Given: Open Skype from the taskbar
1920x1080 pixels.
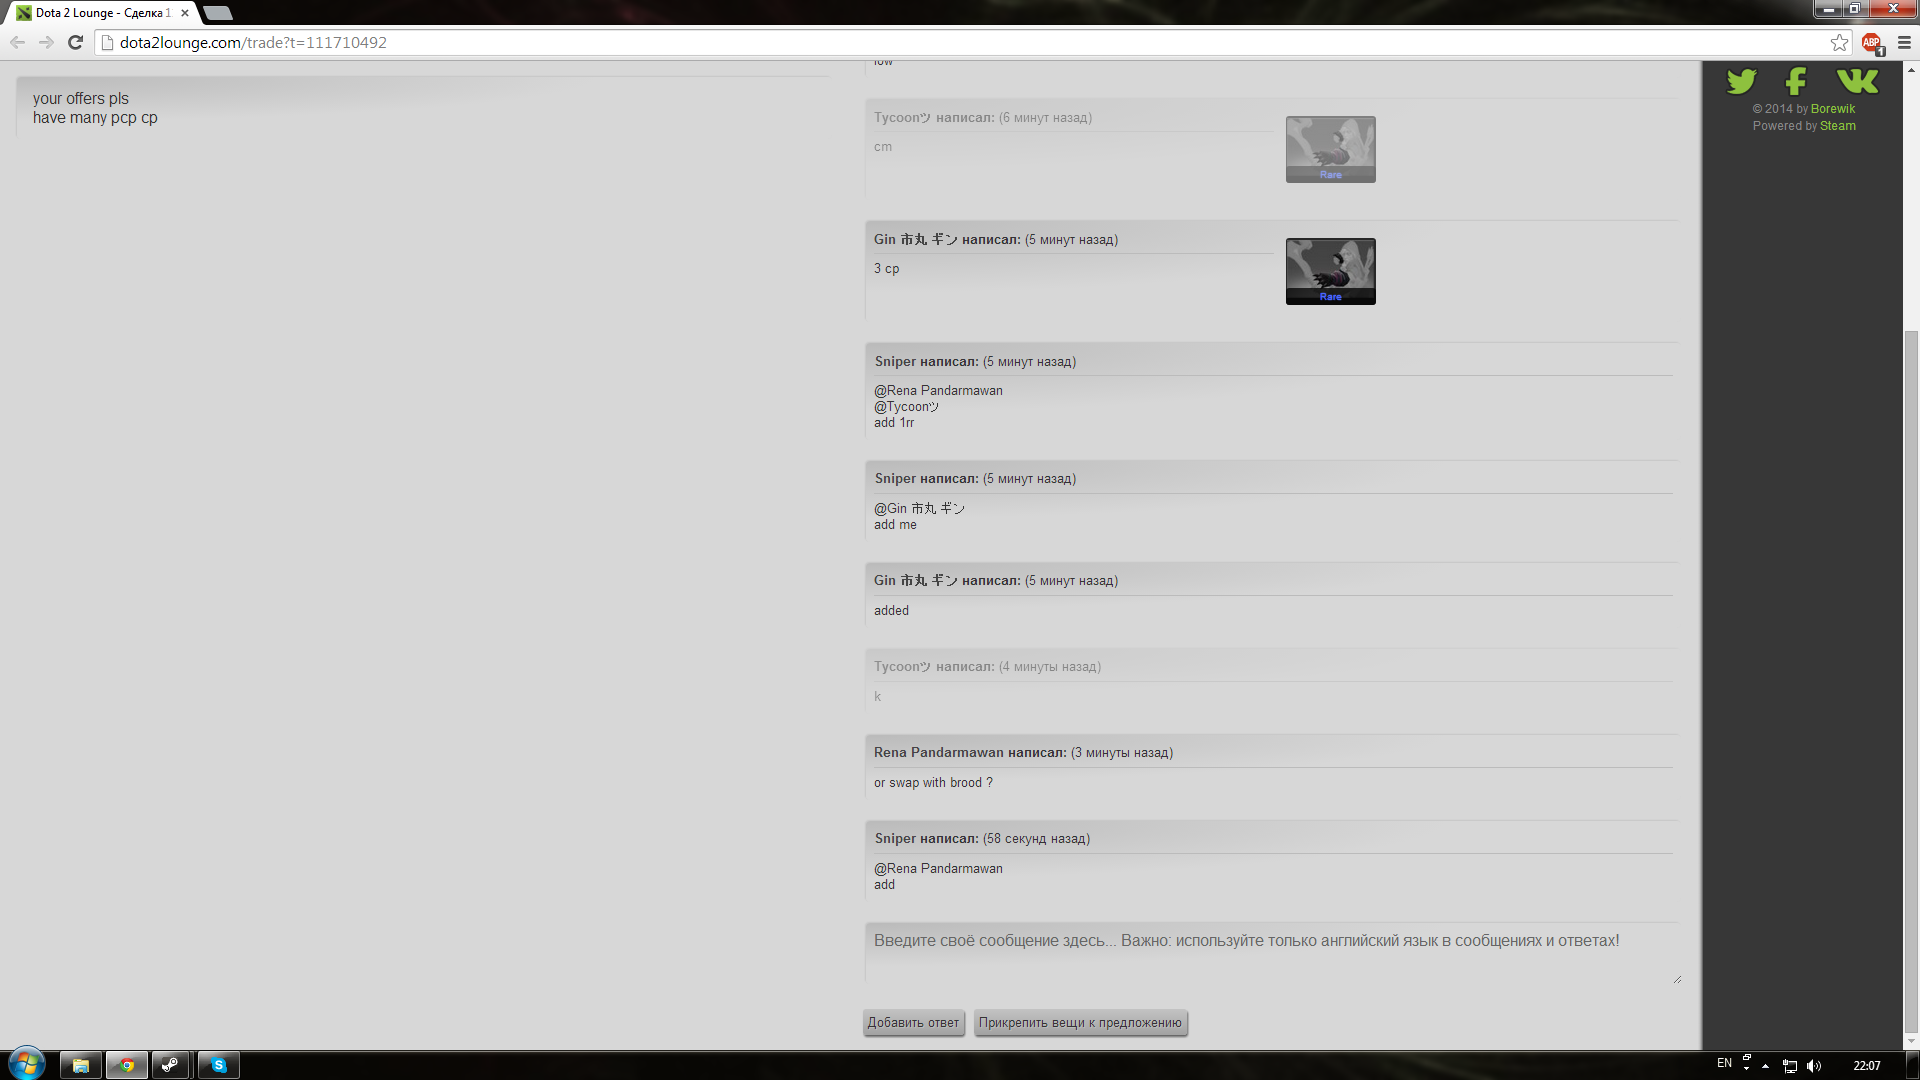Looking at the screenshot, I should 218,1065.
